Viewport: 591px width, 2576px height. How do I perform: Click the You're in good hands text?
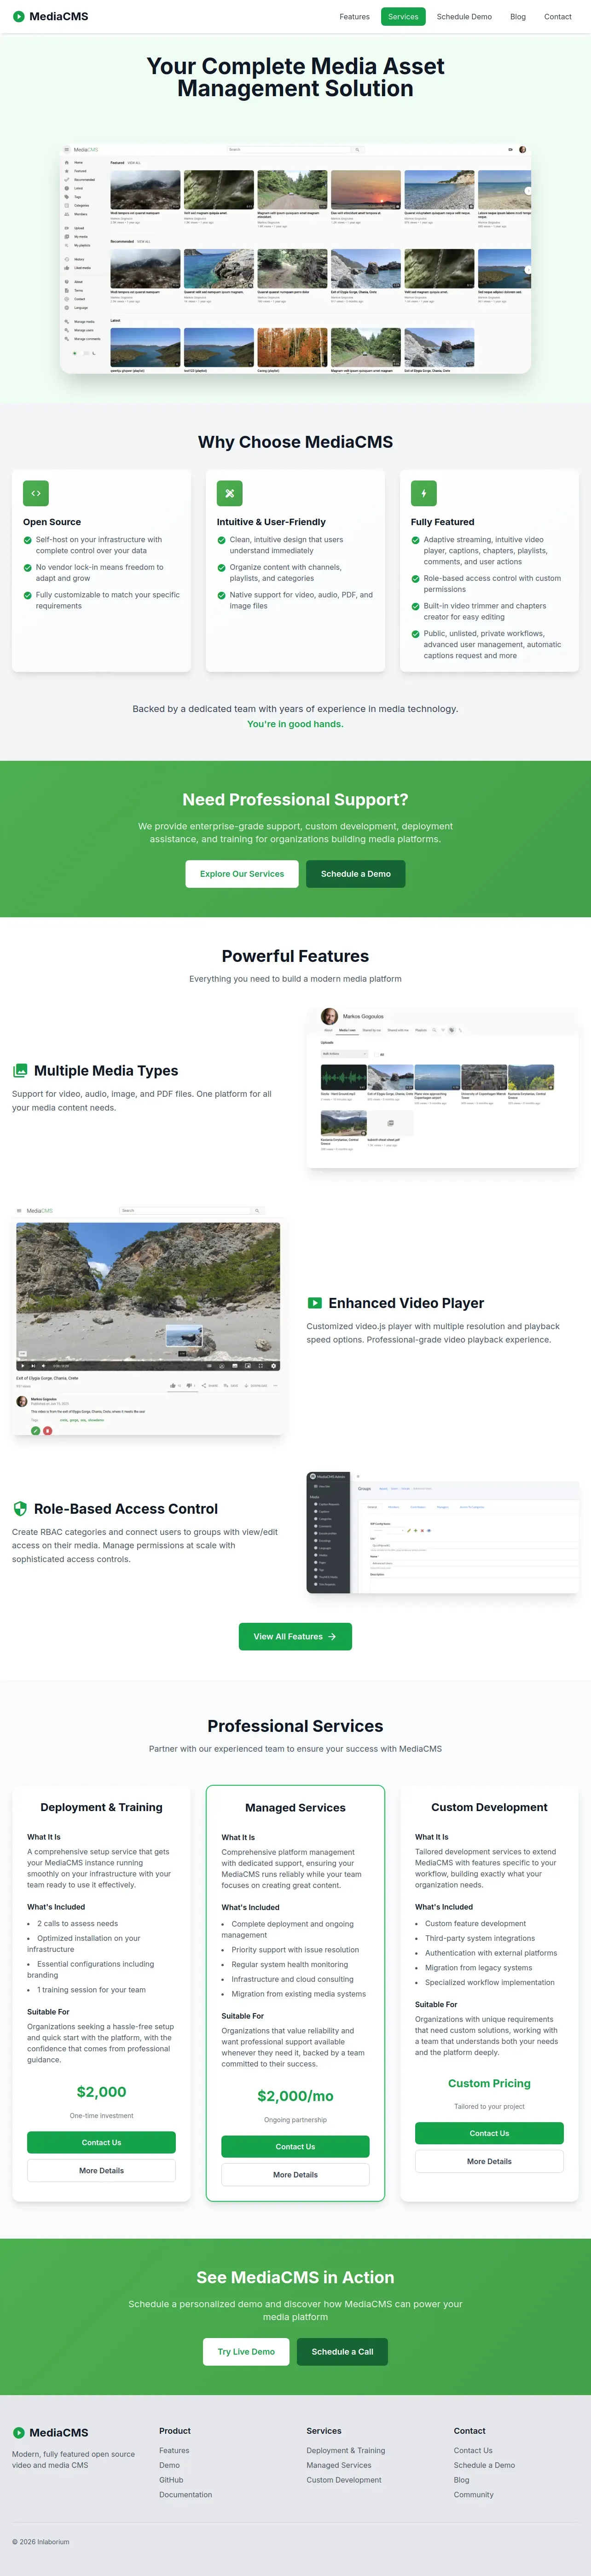click(295, 724)
